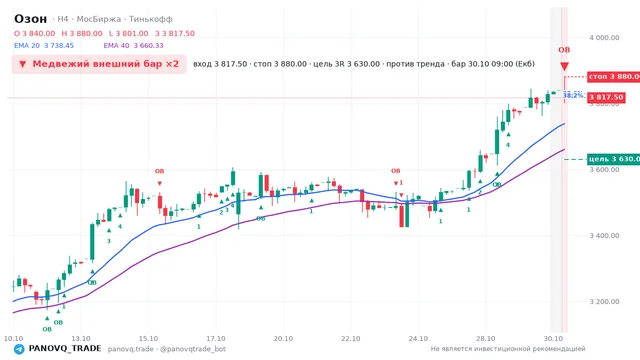Click the close value 'З 3 817.50'
The width and height of the screenshot is (640, 360).
tap(175, 33)
